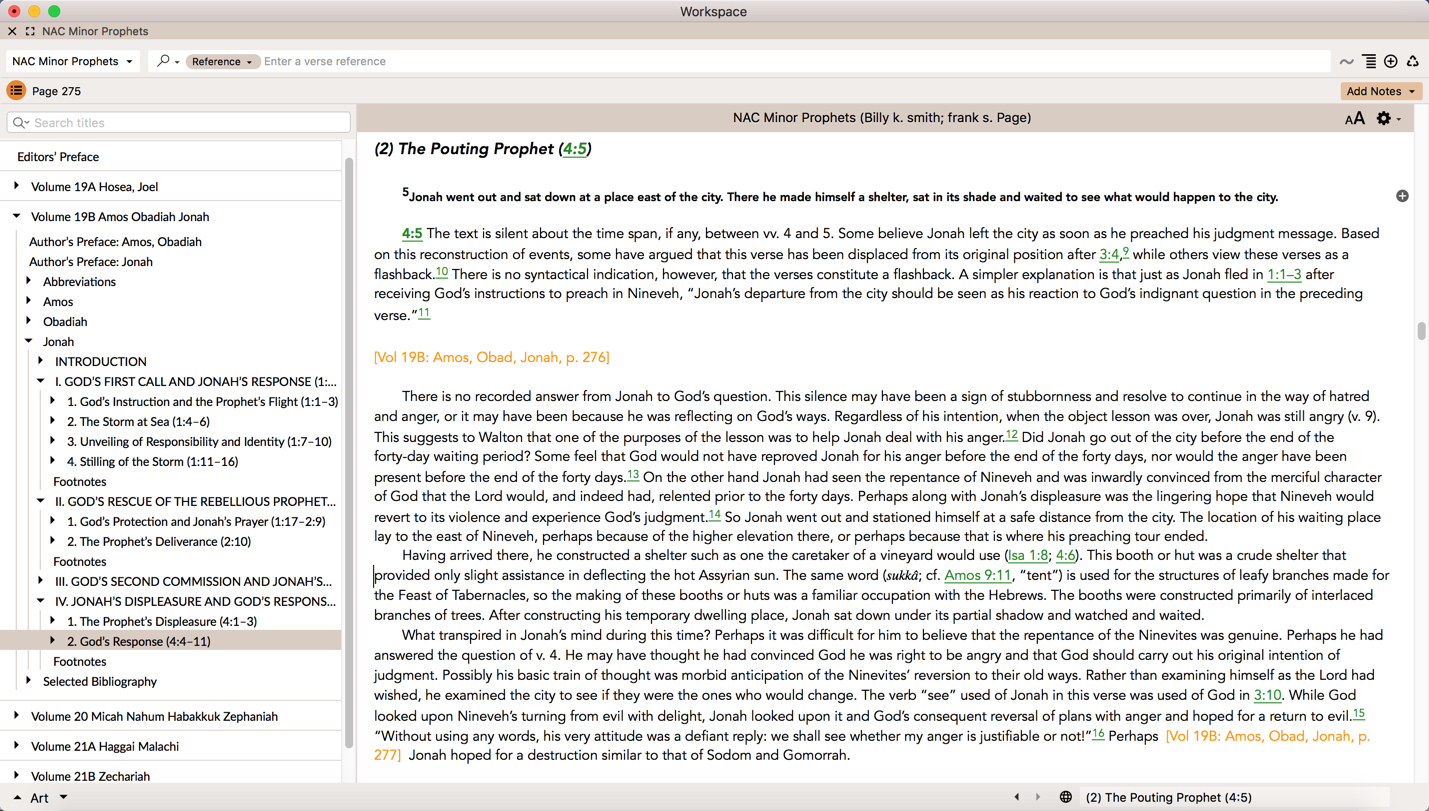Go to previous section with left arrow
This screenshot has height=811, width=1429.
1017,797
